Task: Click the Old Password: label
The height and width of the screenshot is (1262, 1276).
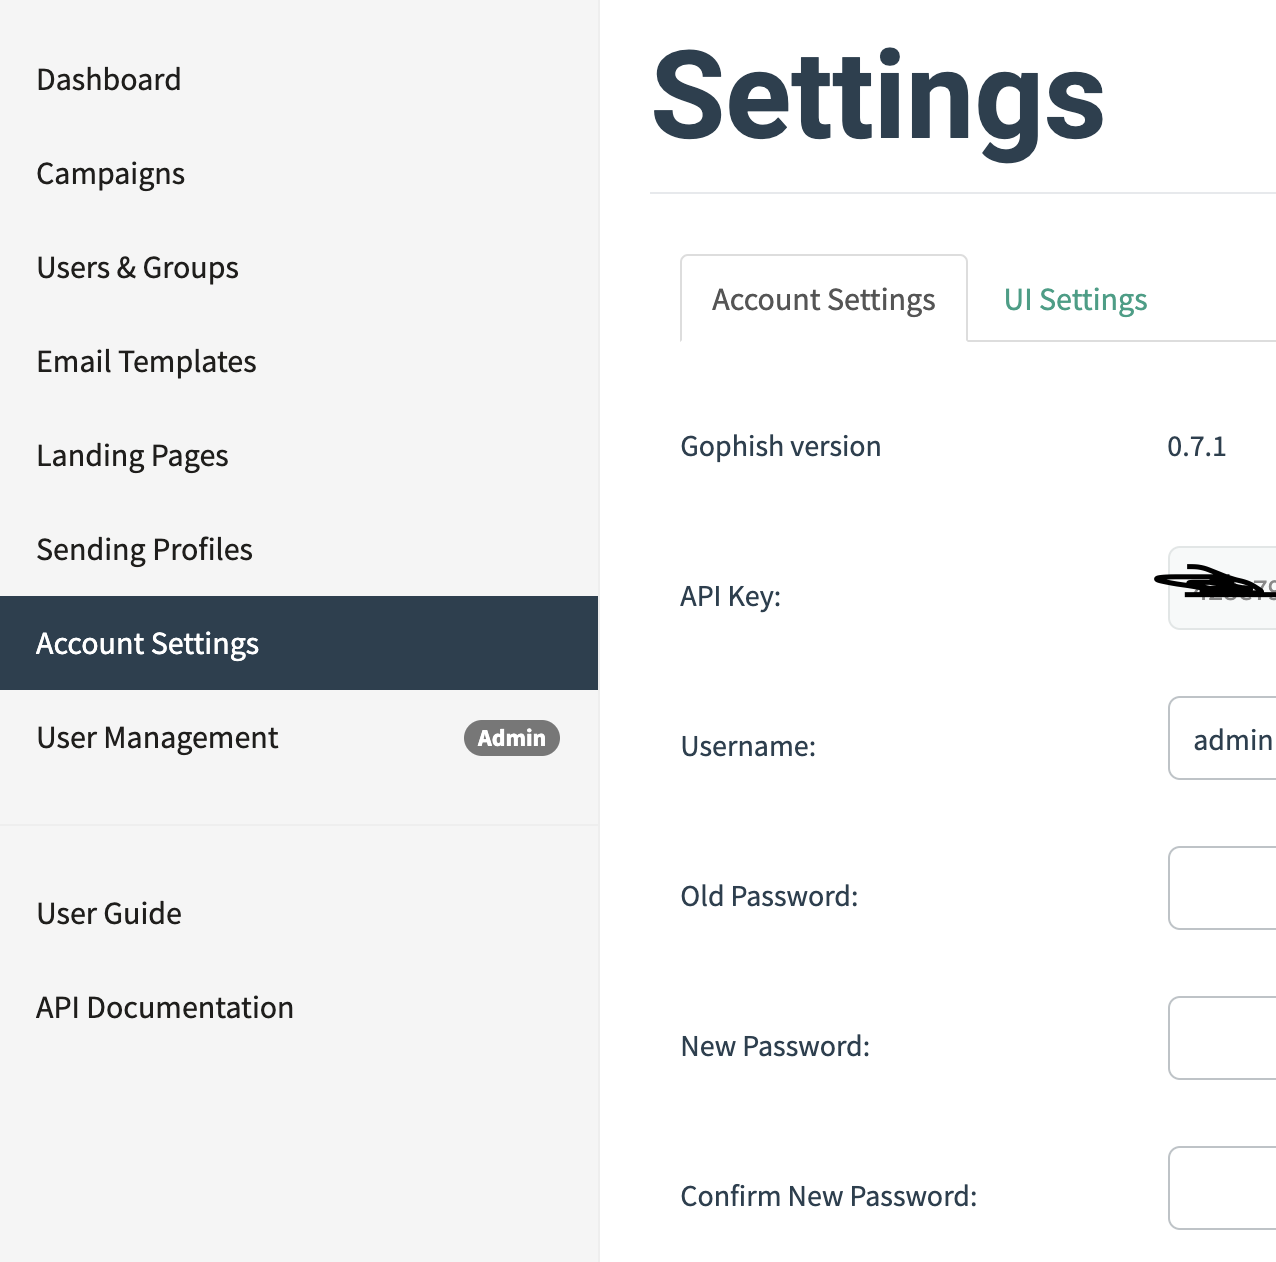Action: point(769,896)
